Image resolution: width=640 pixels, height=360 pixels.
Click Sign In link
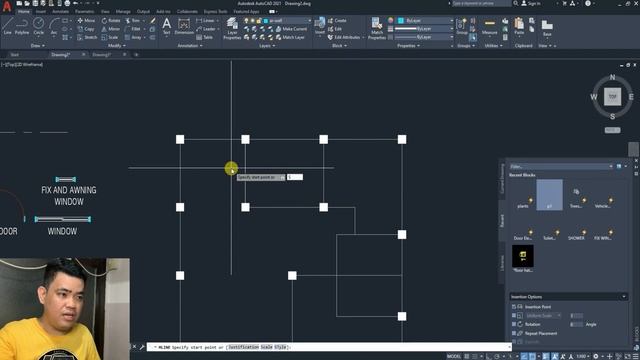[x=531, y=3]
